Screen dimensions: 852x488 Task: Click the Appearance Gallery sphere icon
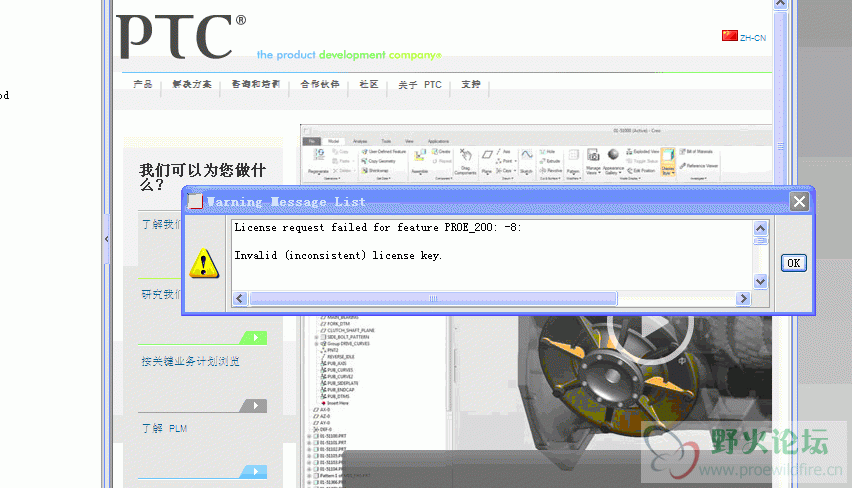click(x=613, y=154)
